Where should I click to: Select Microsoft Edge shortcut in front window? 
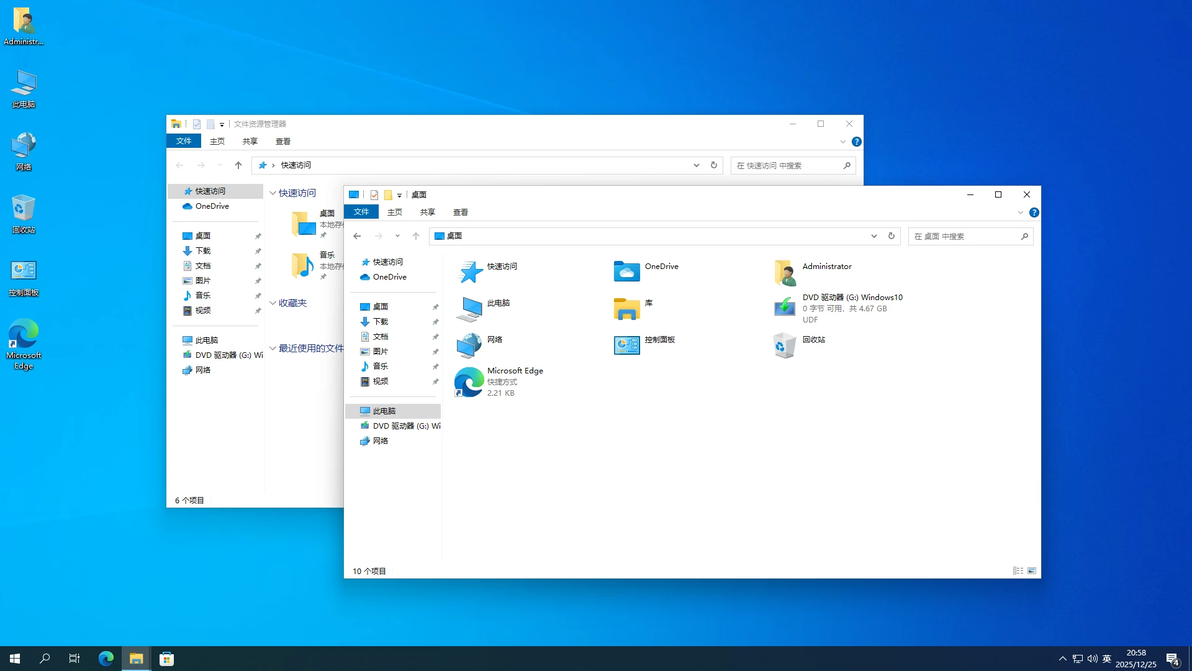tap(499, 381)
